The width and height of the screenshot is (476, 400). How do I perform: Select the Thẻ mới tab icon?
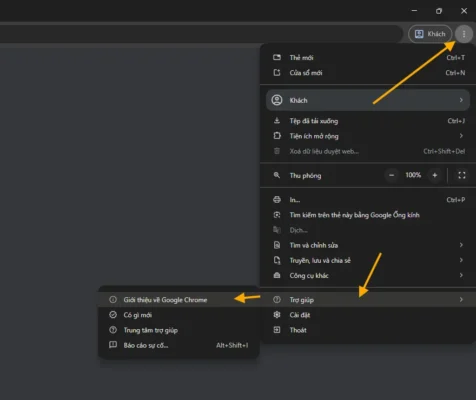point(277,57)
